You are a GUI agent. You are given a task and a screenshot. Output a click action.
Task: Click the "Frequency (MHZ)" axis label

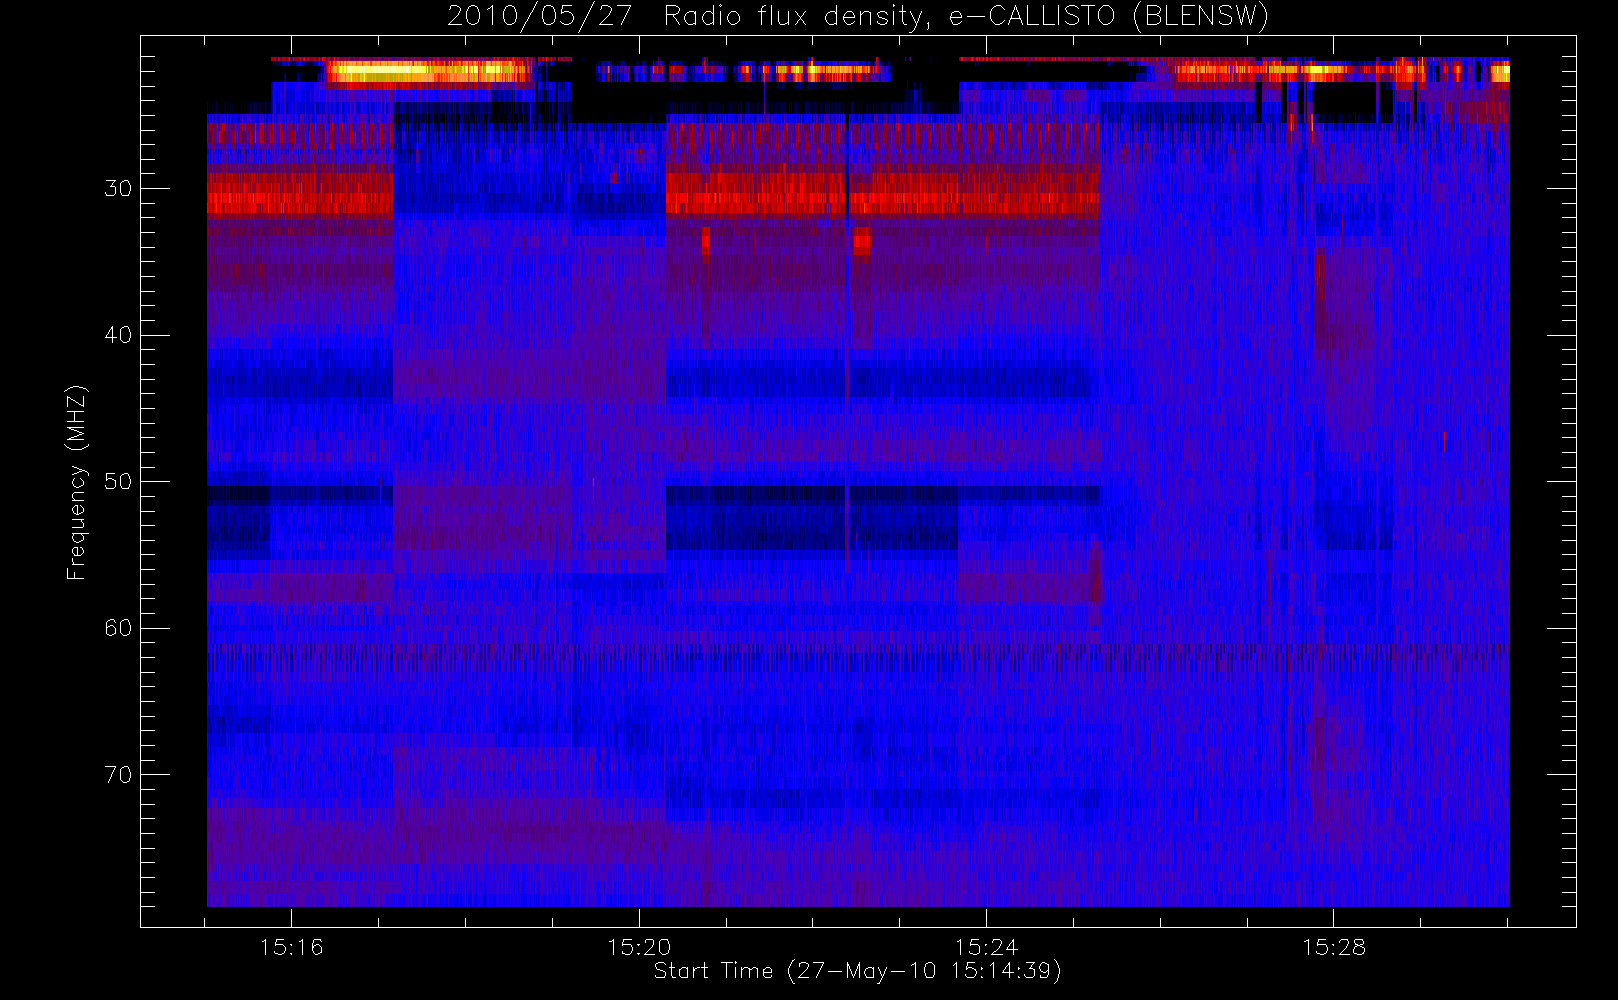[77, 482]
